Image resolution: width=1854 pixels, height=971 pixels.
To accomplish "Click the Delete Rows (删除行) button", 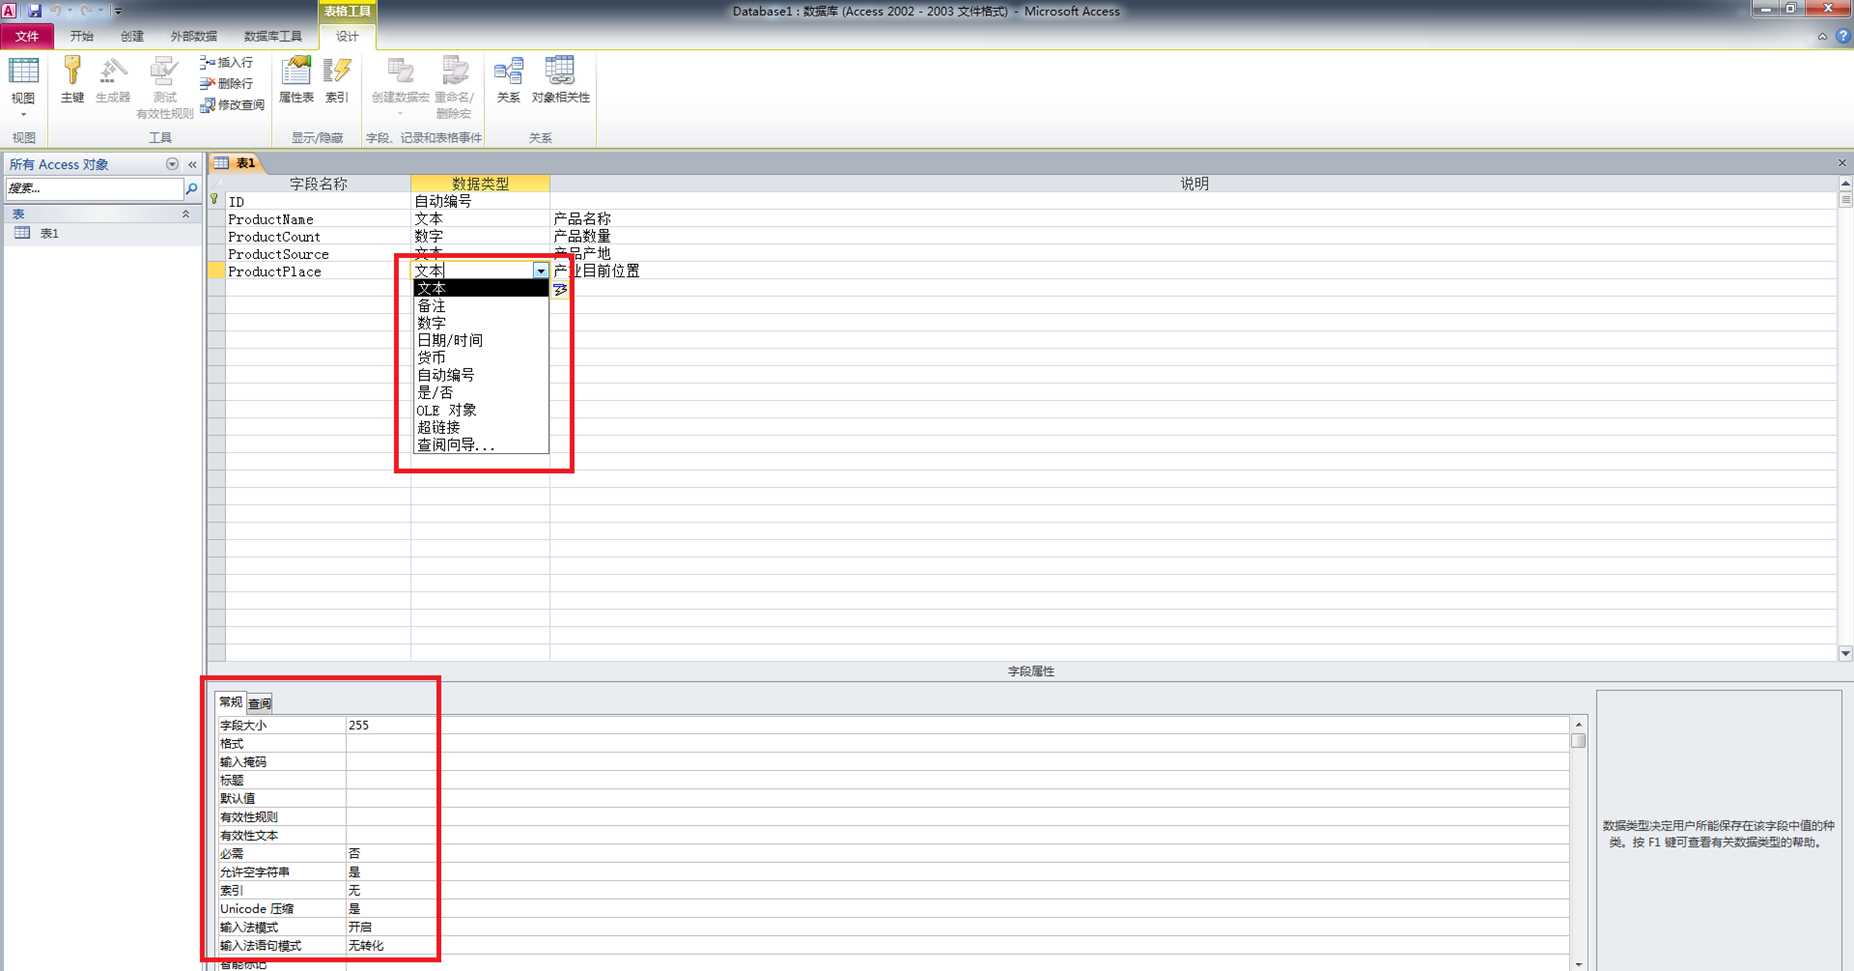I will [227, 83].
